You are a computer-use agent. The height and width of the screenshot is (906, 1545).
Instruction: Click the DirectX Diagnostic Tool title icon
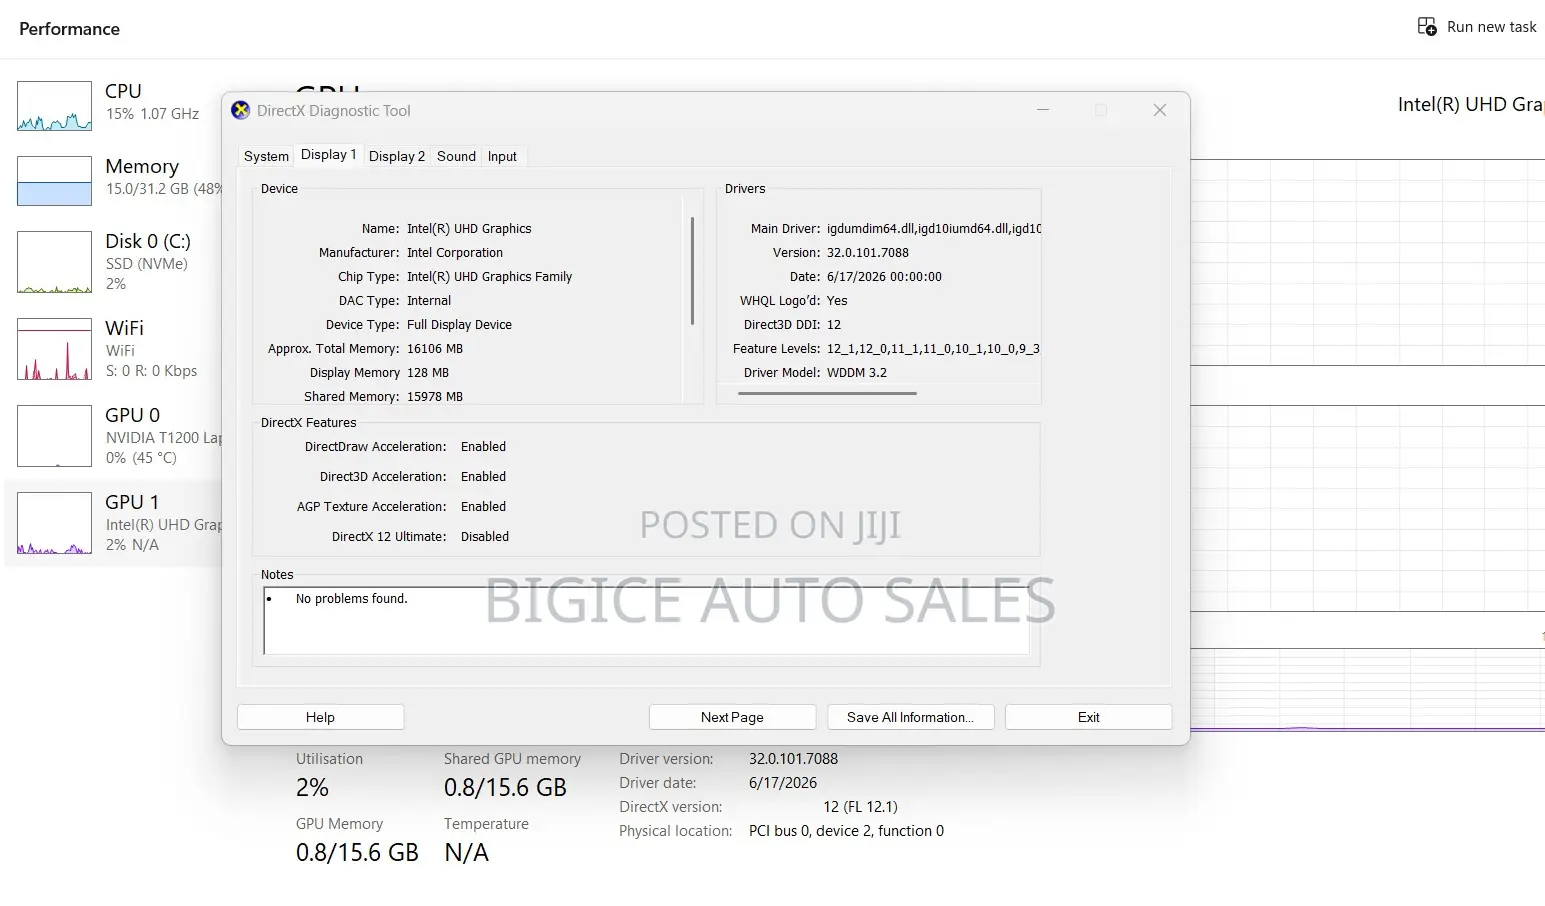point(241,110)
